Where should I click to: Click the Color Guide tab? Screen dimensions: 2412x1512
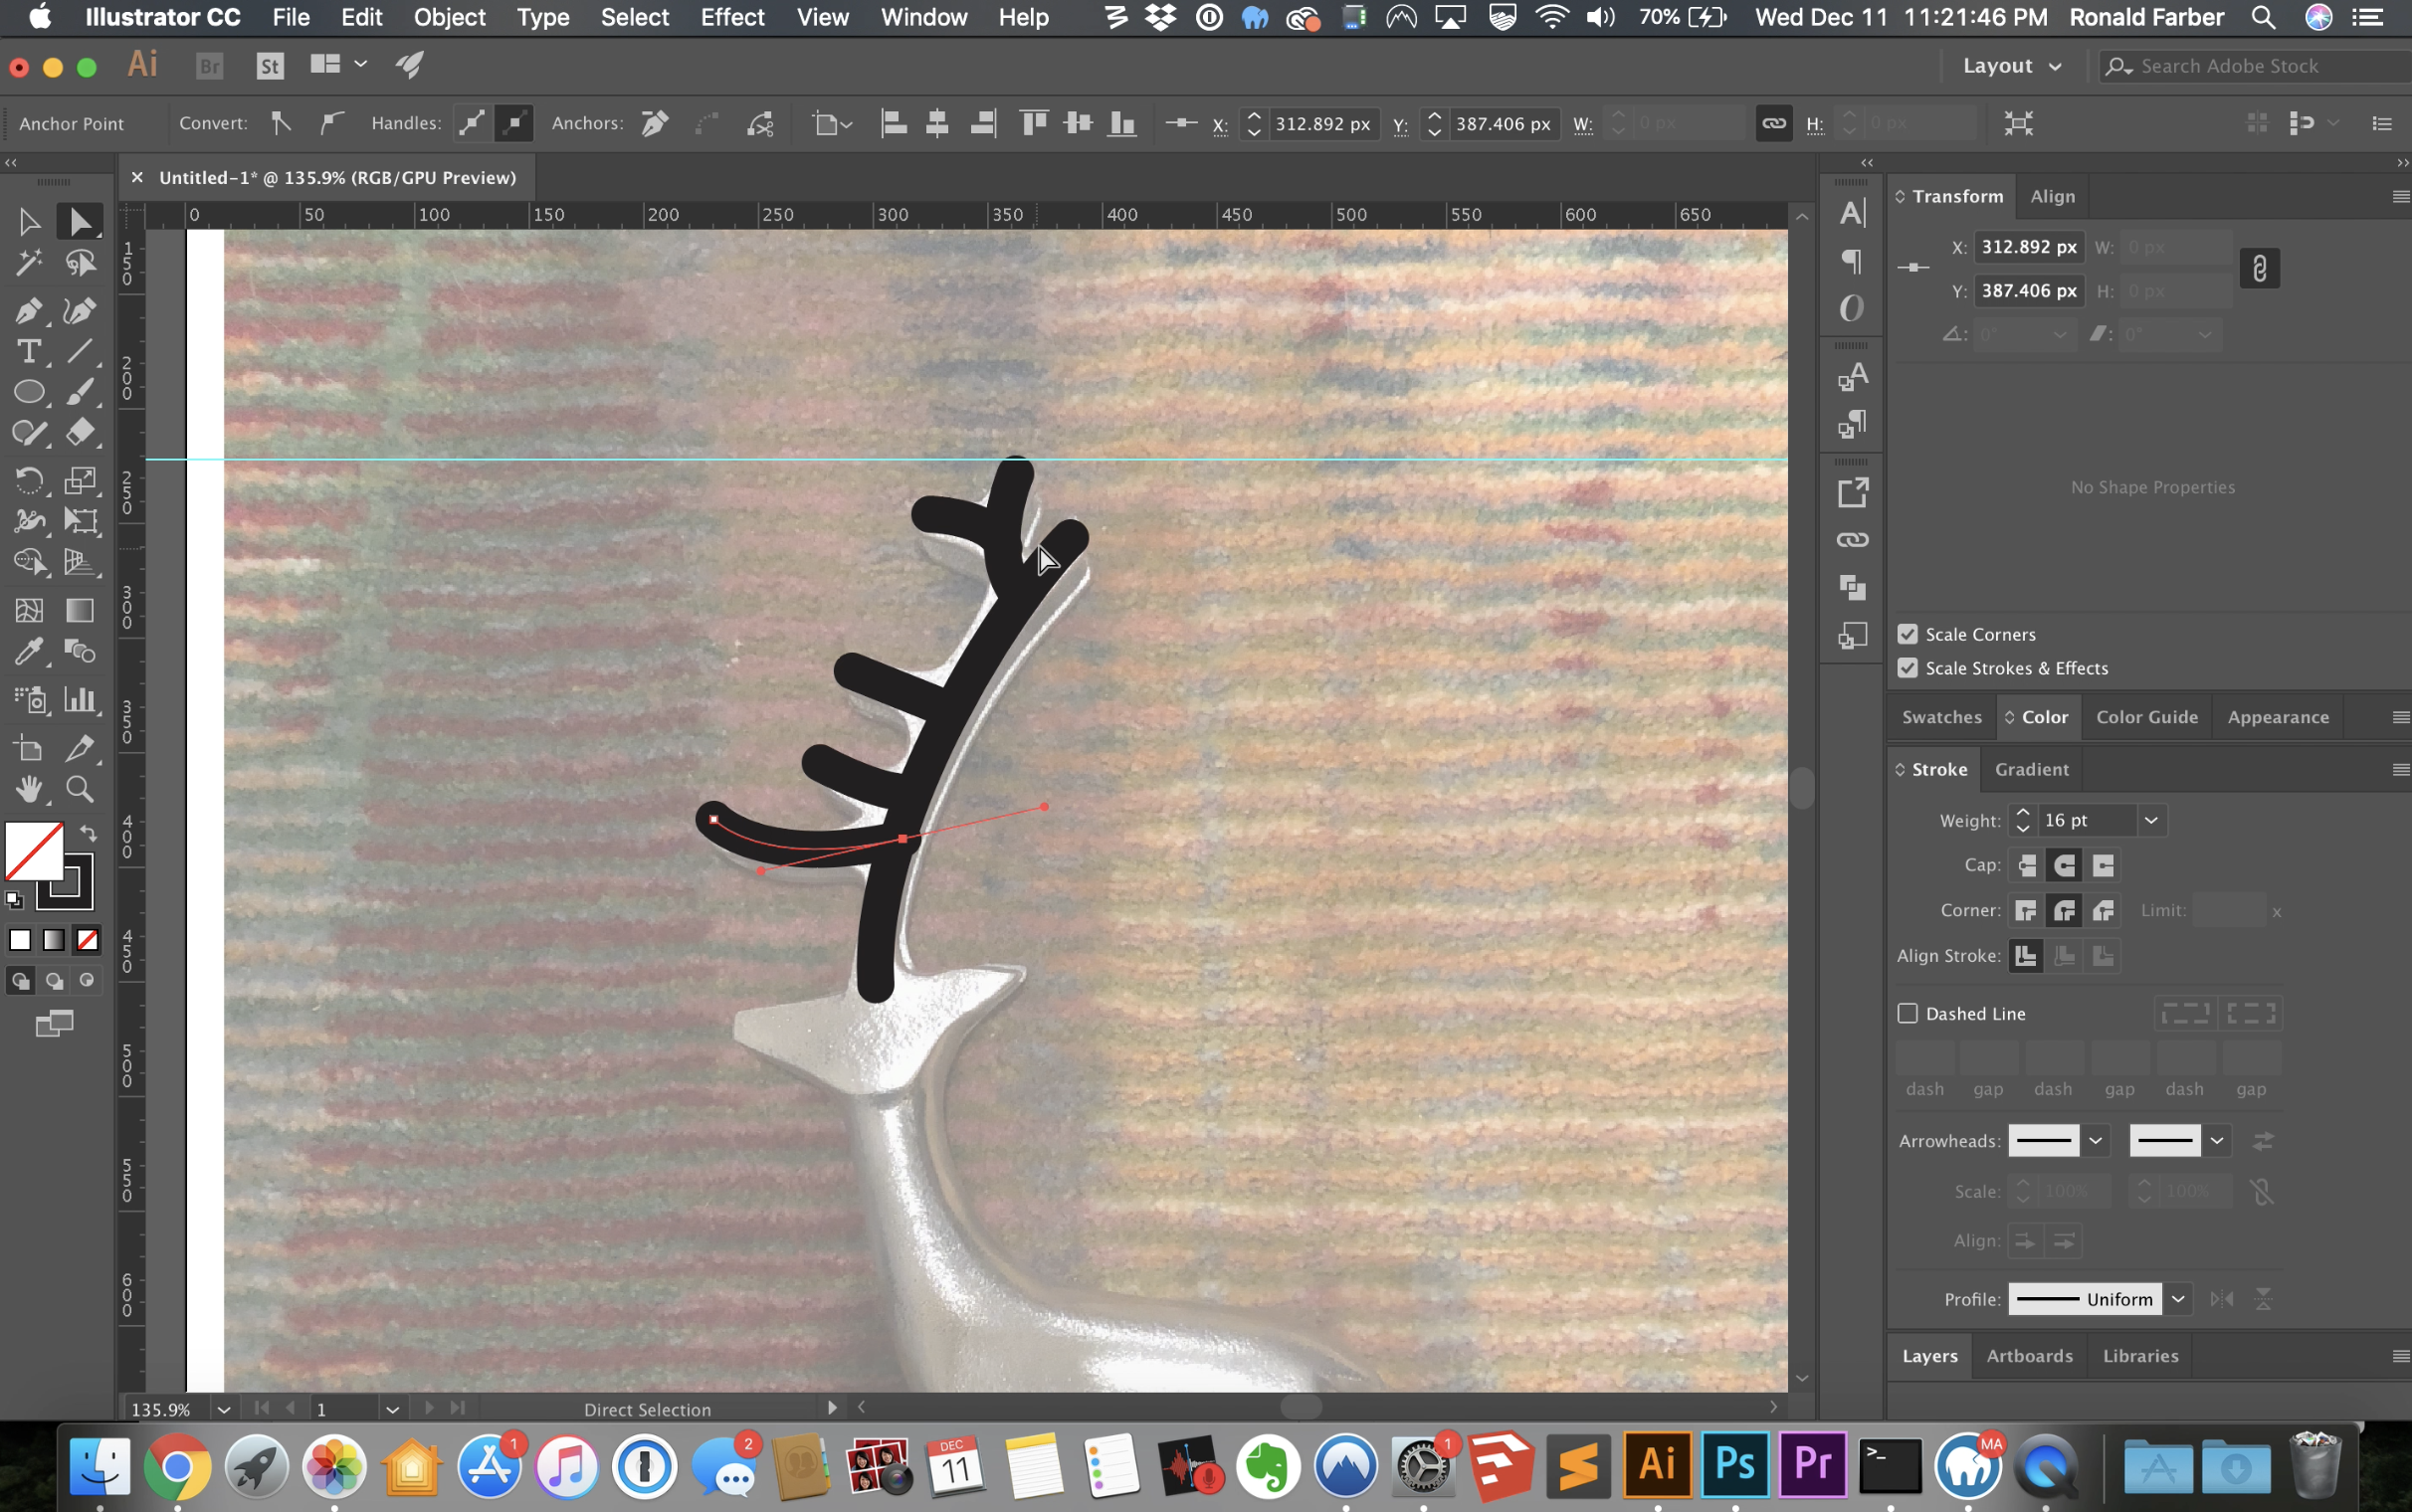tap(2145, 716)
